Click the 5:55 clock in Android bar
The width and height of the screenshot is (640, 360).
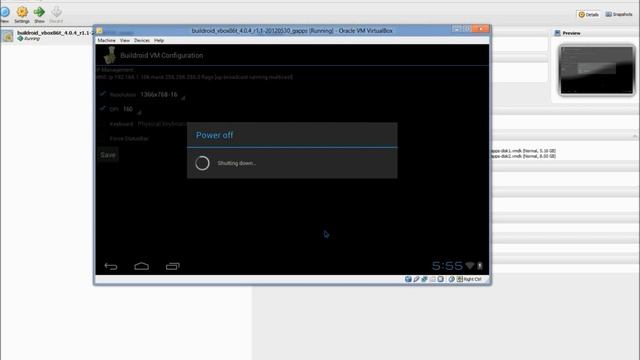447,266
